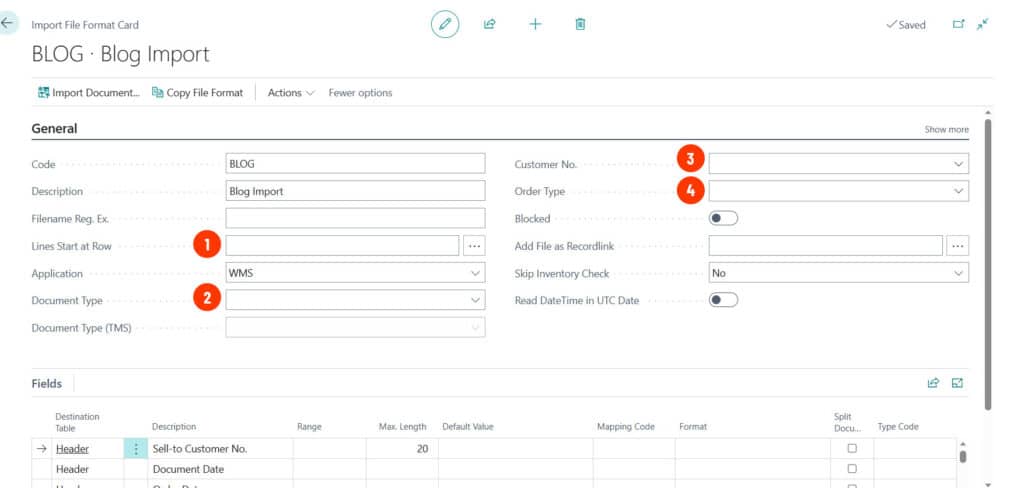Viewport: 1024px width, 488px height.
Task: Open row menu dots for Sell-to Customer No.
Action: tap(136, 449)
